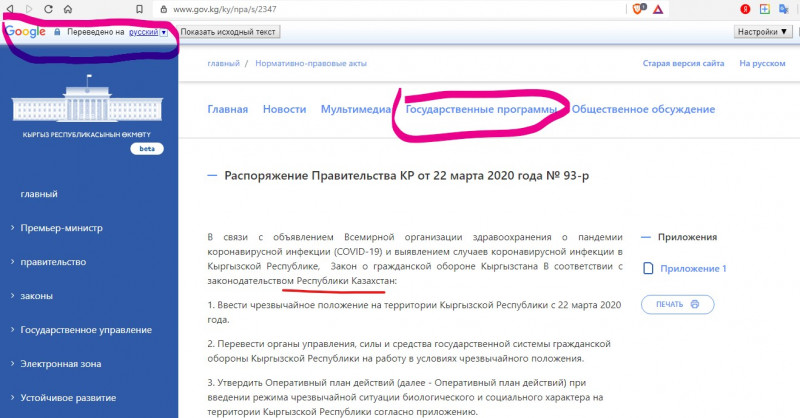Viewport: 800px width, 418px height.
Task: Follow the Старая версия сайта link
Action: [683, 64]
